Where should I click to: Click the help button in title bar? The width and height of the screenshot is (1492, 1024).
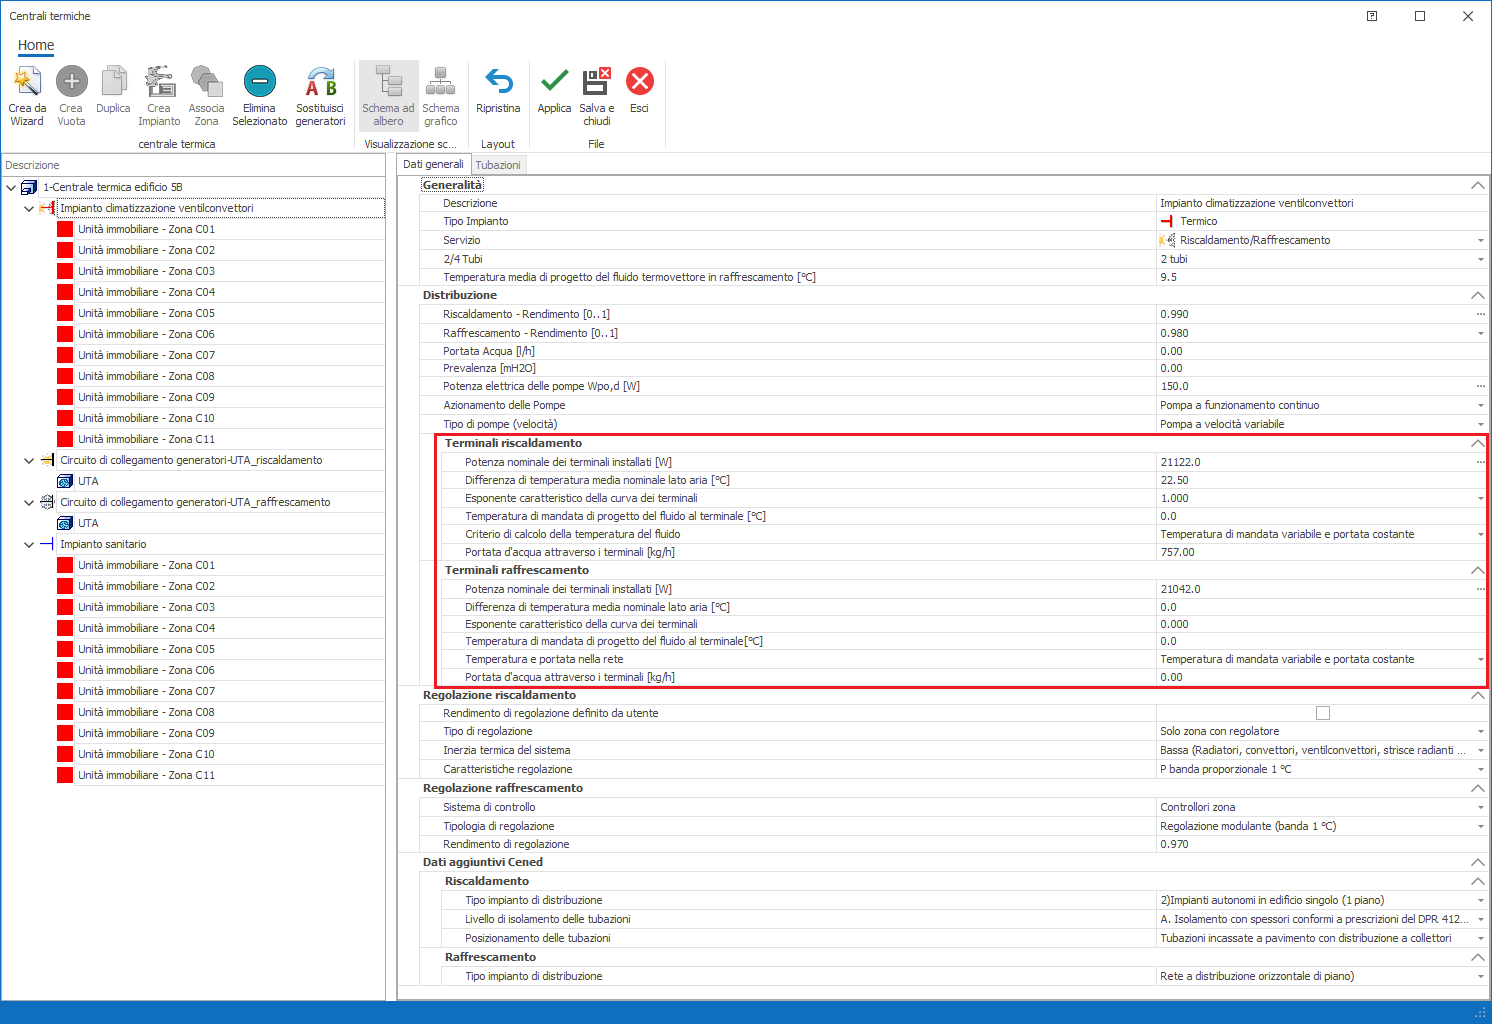point(1372,16)
